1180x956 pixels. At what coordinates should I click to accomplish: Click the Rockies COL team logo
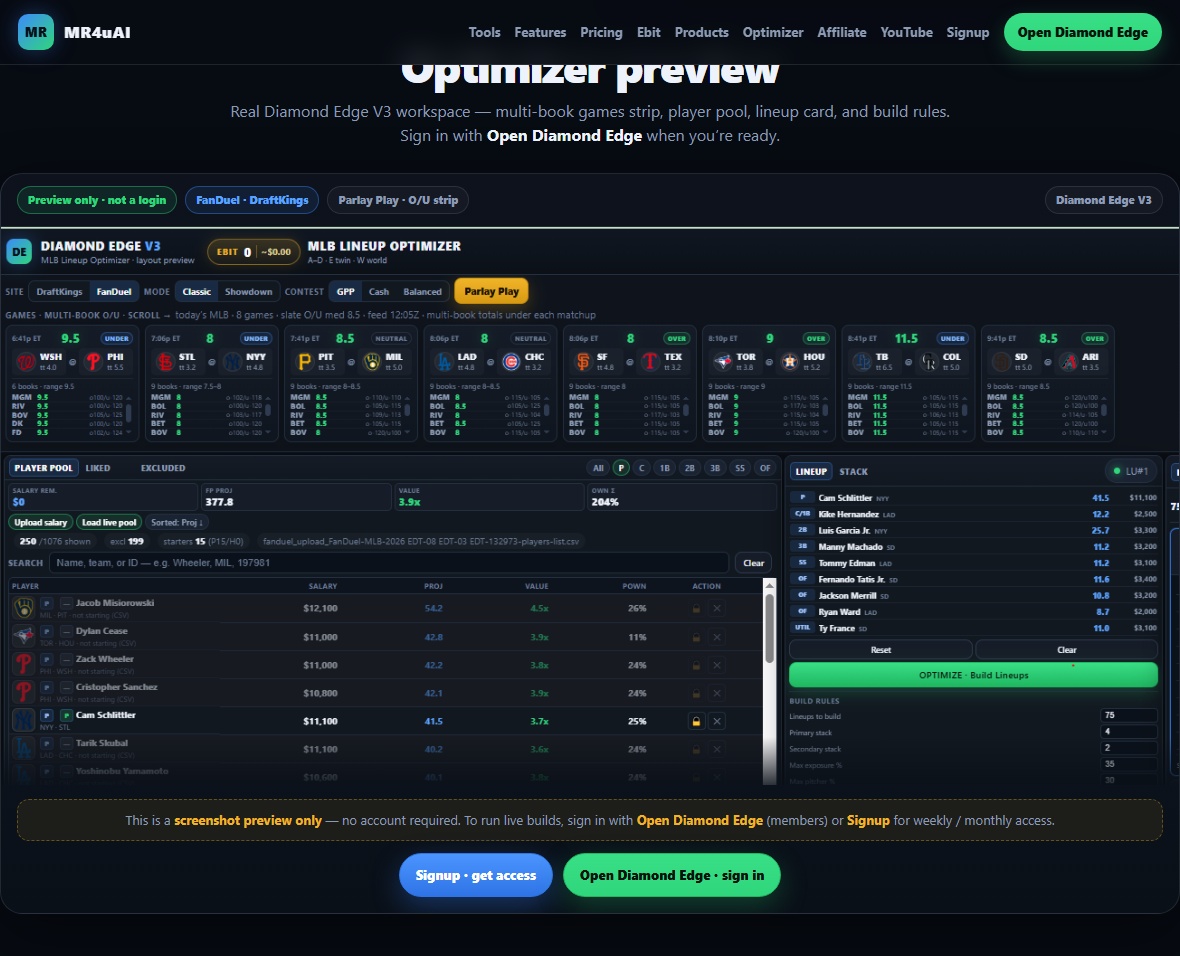929,362
